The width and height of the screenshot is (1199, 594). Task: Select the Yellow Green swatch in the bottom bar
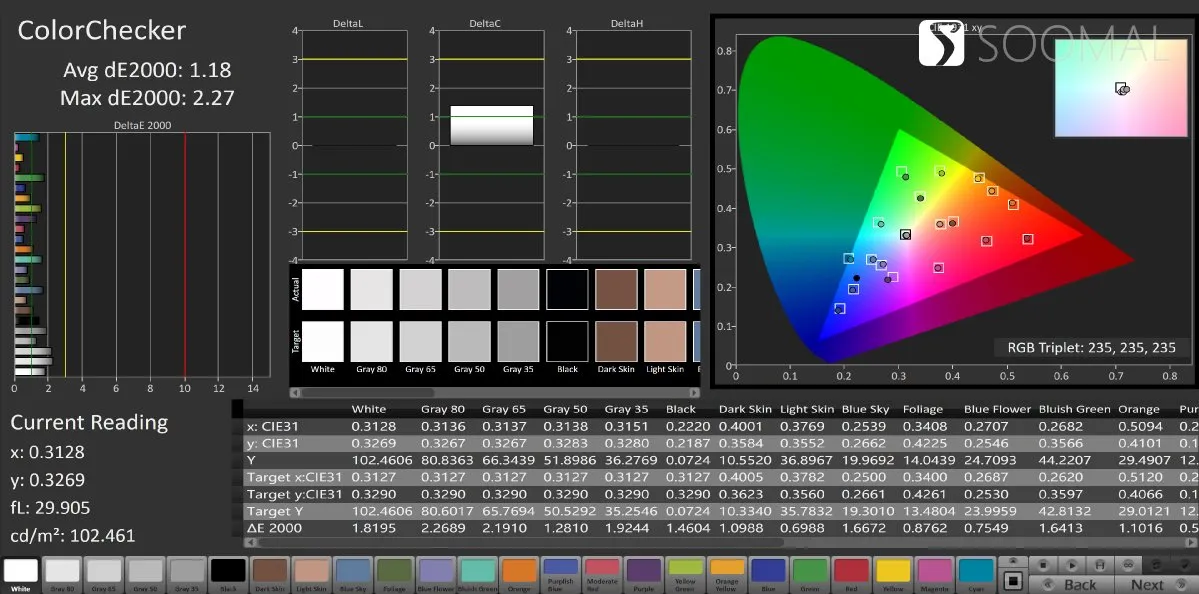click(684, 574)
